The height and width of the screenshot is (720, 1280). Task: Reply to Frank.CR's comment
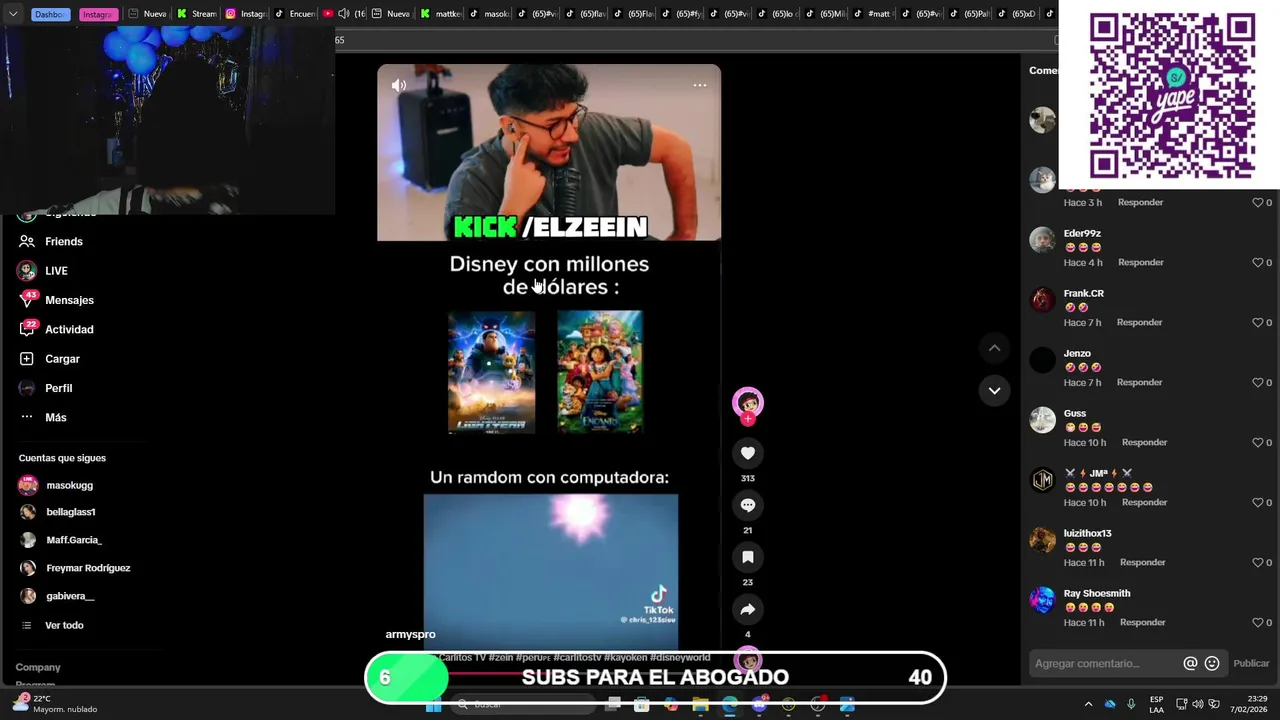coord(1139,322)
